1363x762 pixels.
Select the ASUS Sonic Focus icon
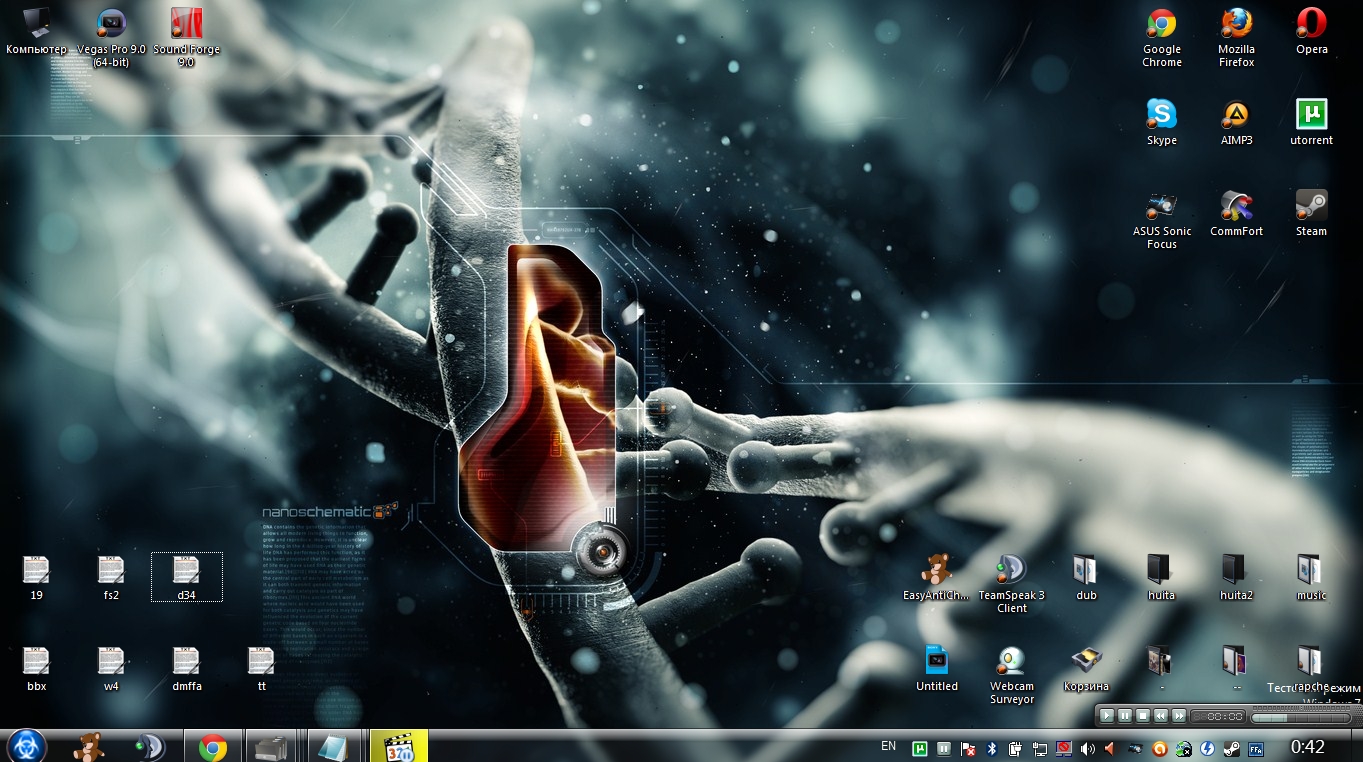point(1162,219)
